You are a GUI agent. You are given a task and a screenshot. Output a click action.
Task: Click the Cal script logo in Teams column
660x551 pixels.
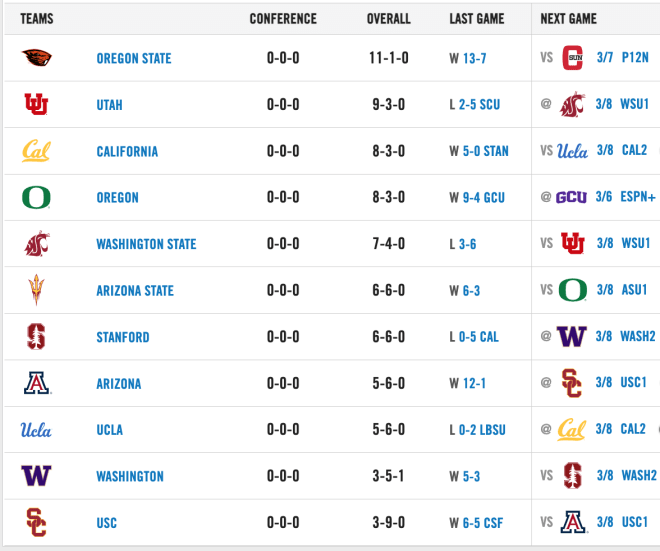point(36,151)
